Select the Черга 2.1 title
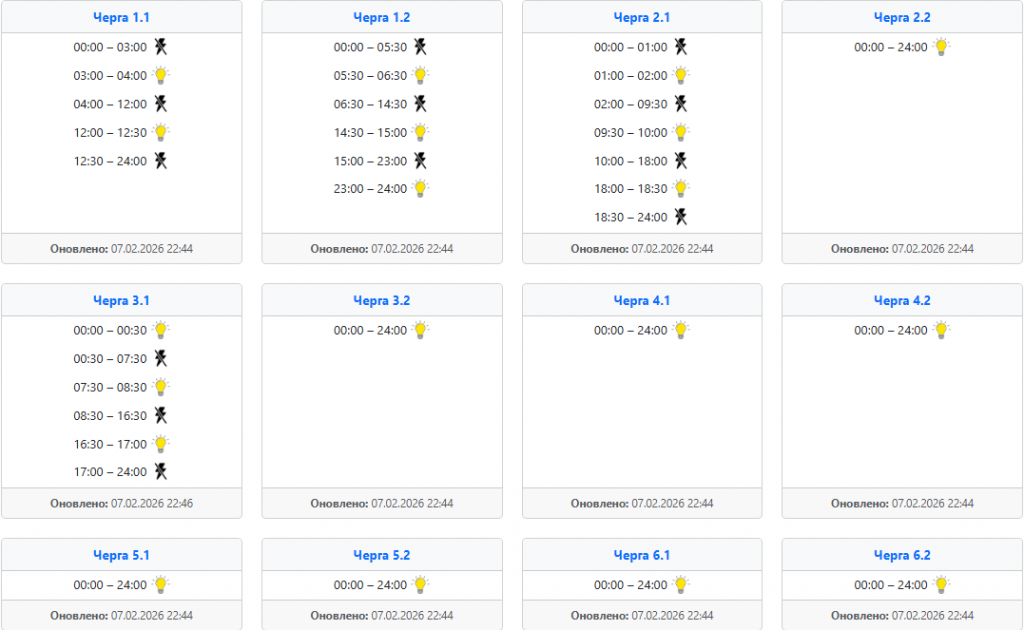Viewport: 1024px width, 630px height. [x=642, y=17]
